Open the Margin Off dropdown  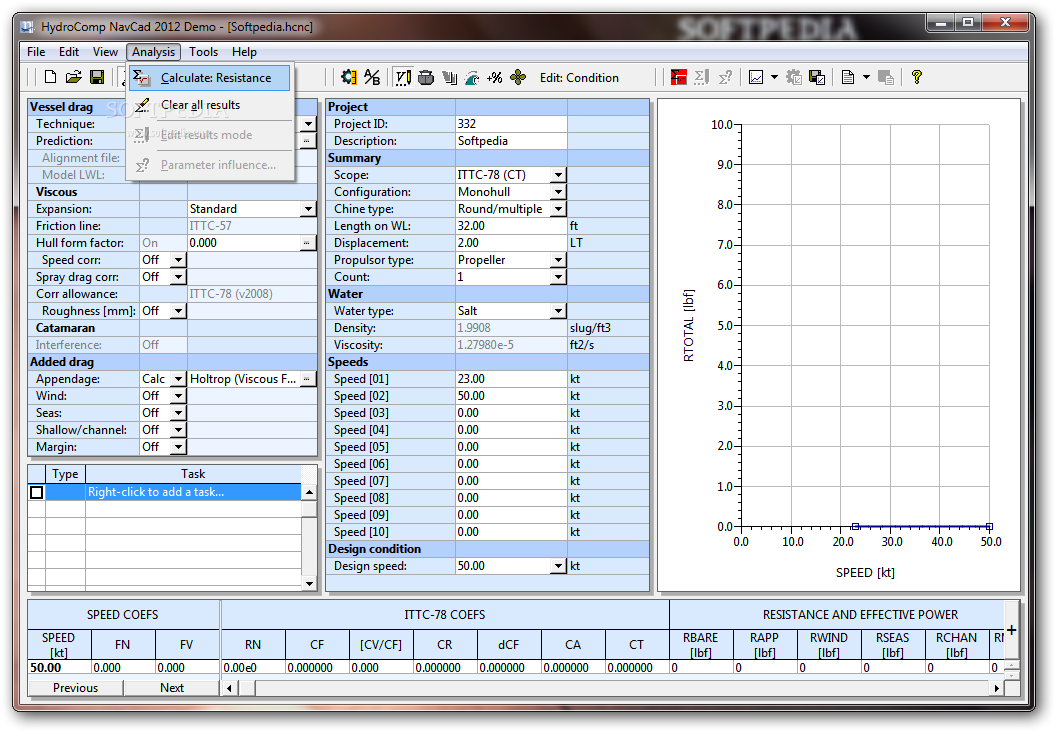178,447
